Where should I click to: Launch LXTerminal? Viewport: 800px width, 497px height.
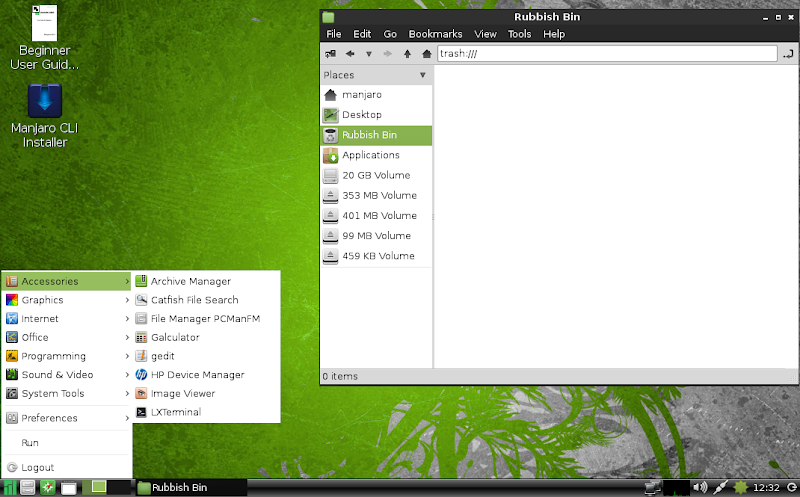[206, 412]
